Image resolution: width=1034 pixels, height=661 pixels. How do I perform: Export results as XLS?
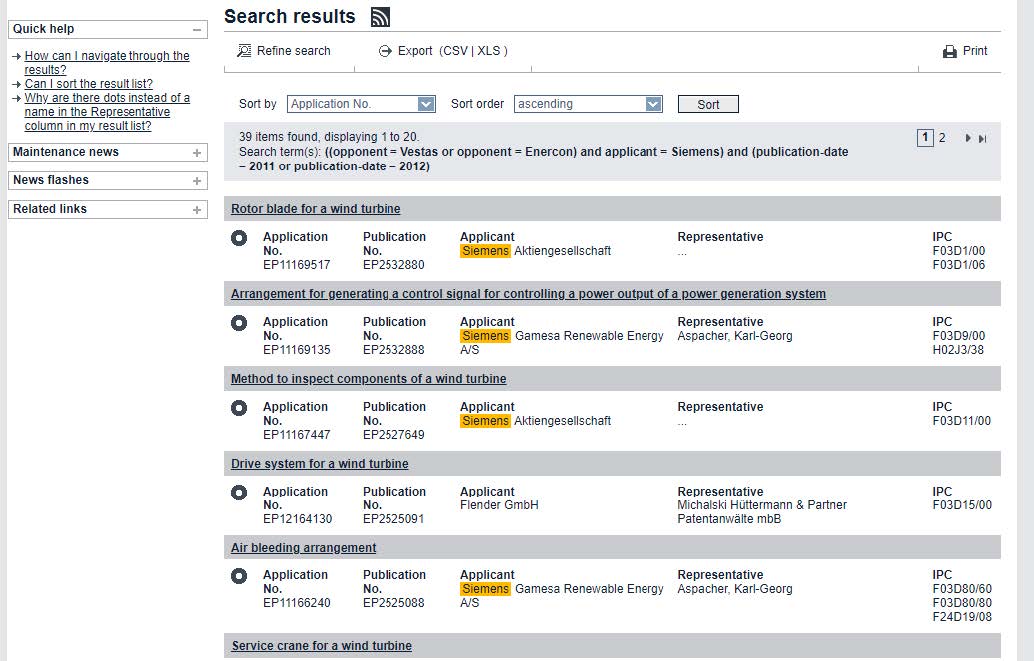(x=489, y=51)
